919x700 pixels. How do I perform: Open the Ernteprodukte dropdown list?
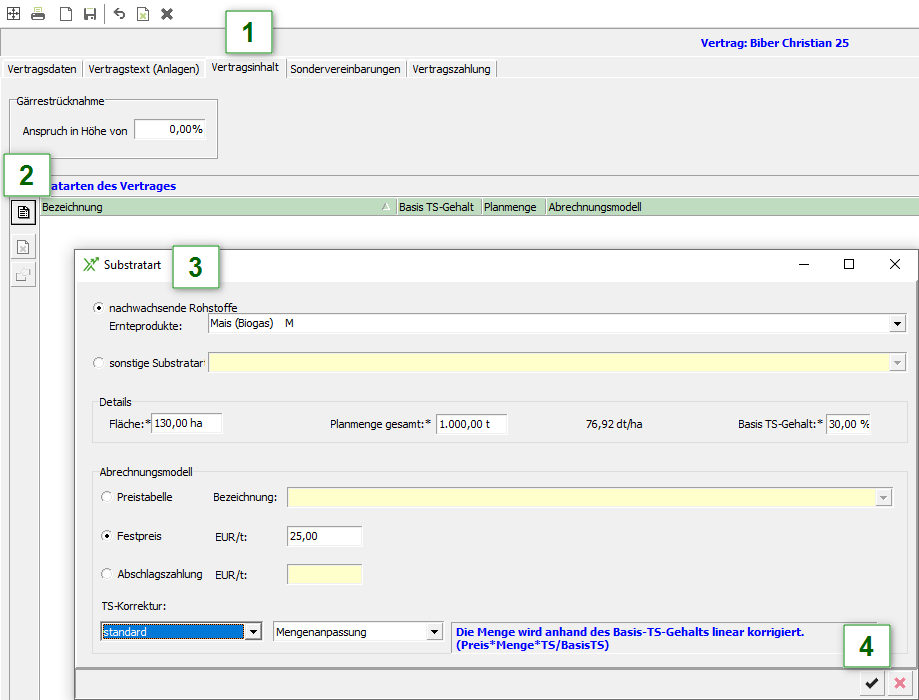point(898,324)
